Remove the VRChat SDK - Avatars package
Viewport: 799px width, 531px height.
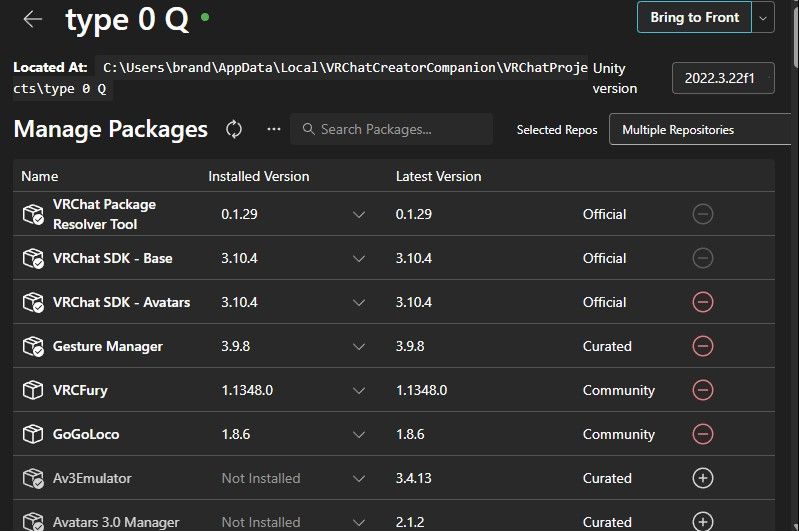(x=703, y=302)
